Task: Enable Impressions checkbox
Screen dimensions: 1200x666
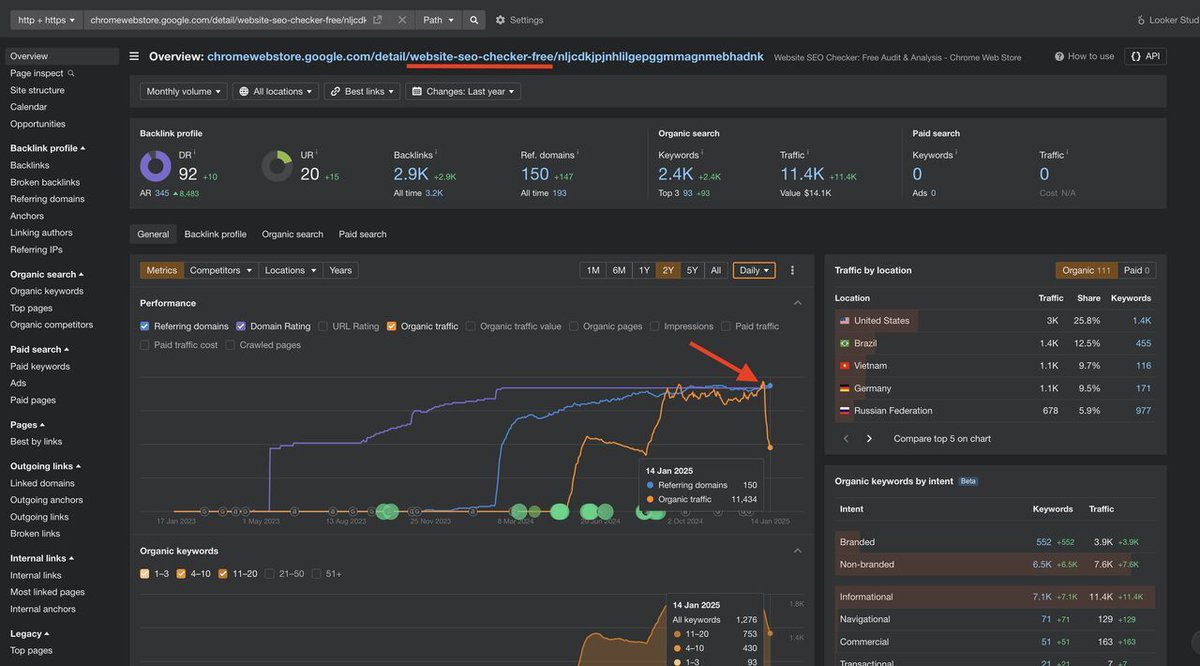Action: [654, 326]
